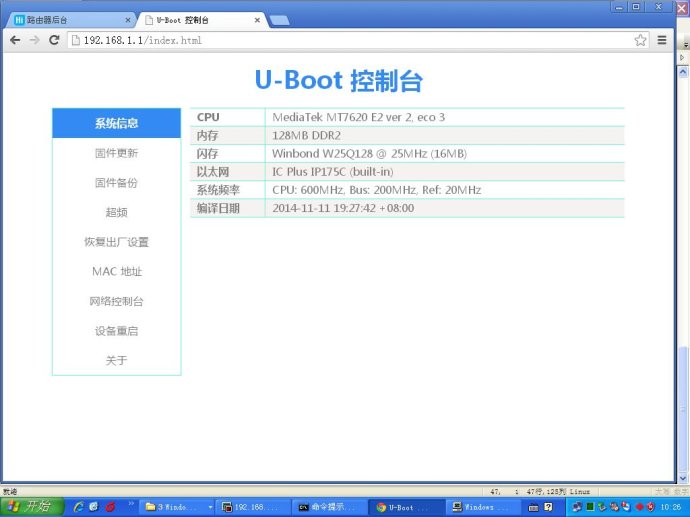Click the 闪存 row label
This screenshot has height=517, width=690.
pyautogui.click(x=207, y=154)
